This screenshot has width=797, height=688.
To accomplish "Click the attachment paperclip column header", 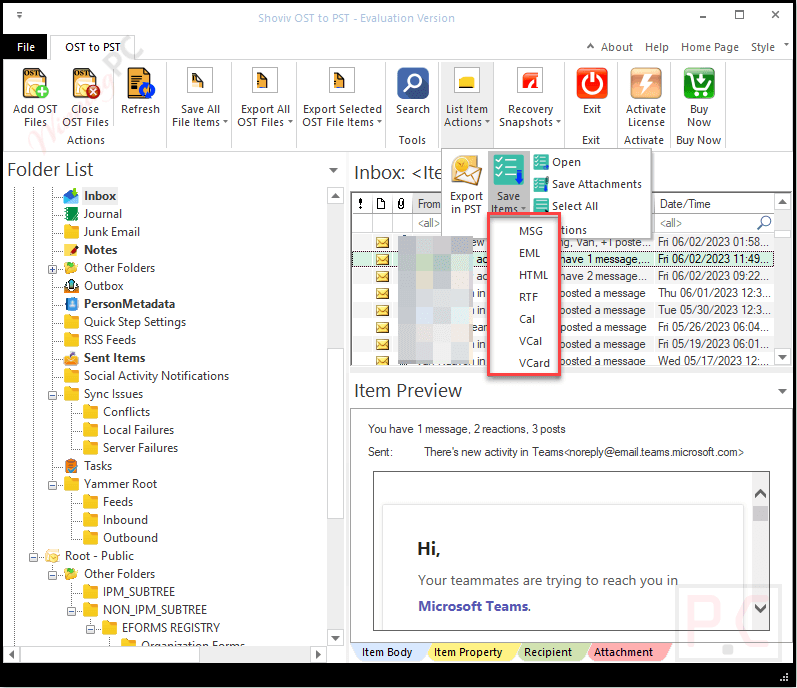I will (401, 204).
